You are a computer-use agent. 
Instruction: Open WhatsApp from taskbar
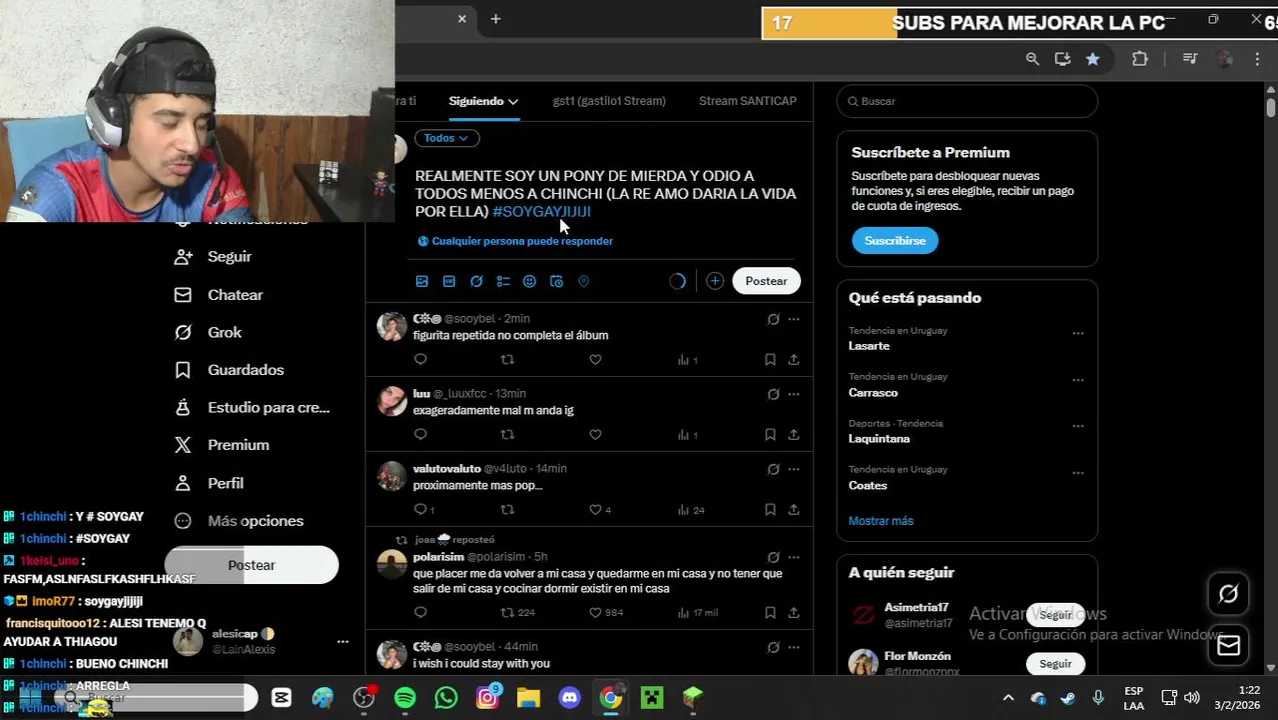446,697
